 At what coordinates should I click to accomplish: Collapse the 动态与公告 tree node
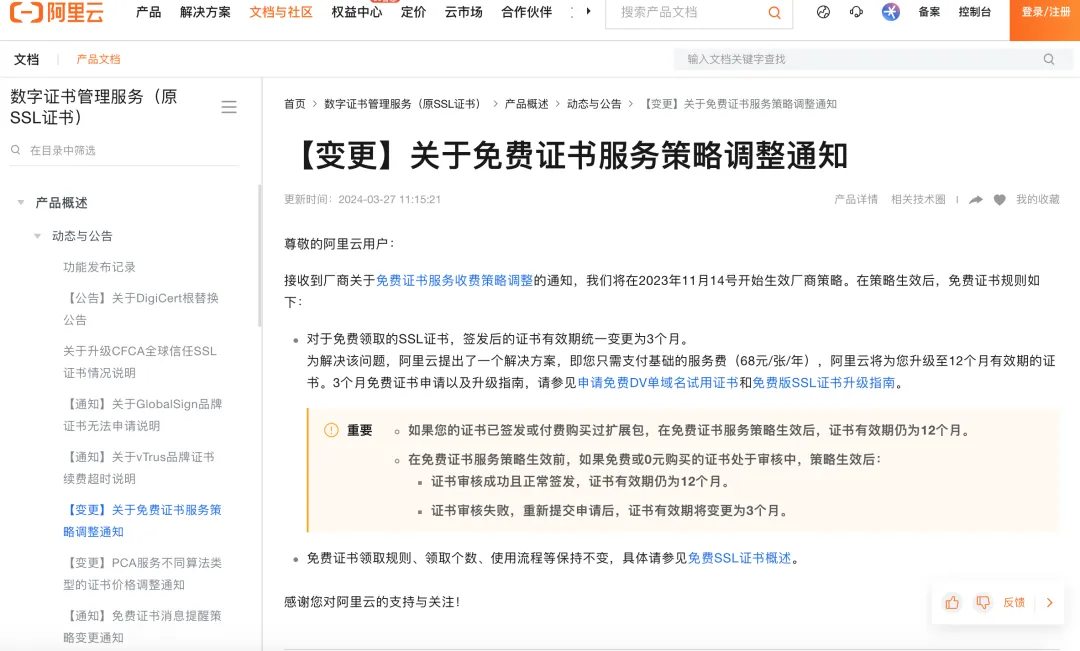point(37,236)
